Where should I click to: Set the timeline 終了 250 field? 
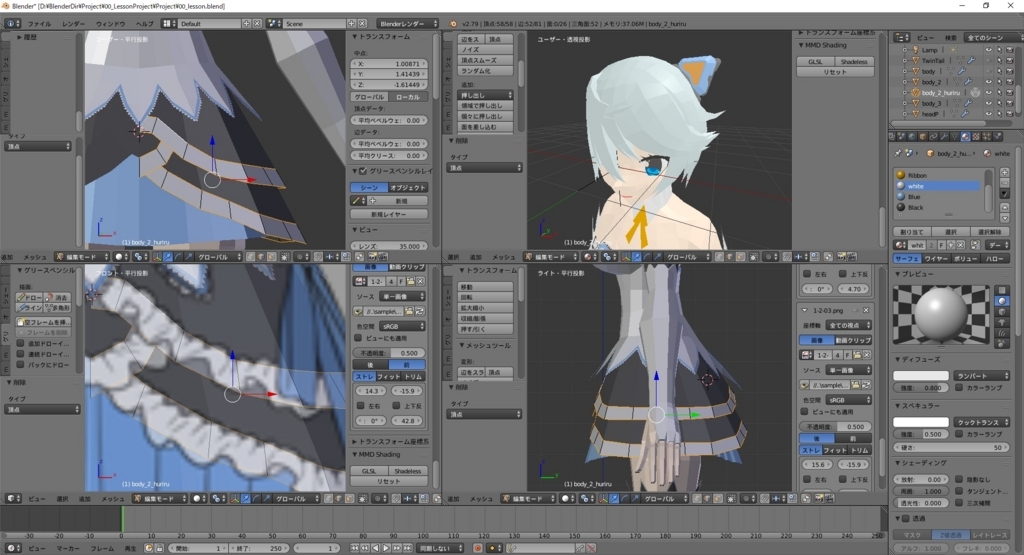257,548
